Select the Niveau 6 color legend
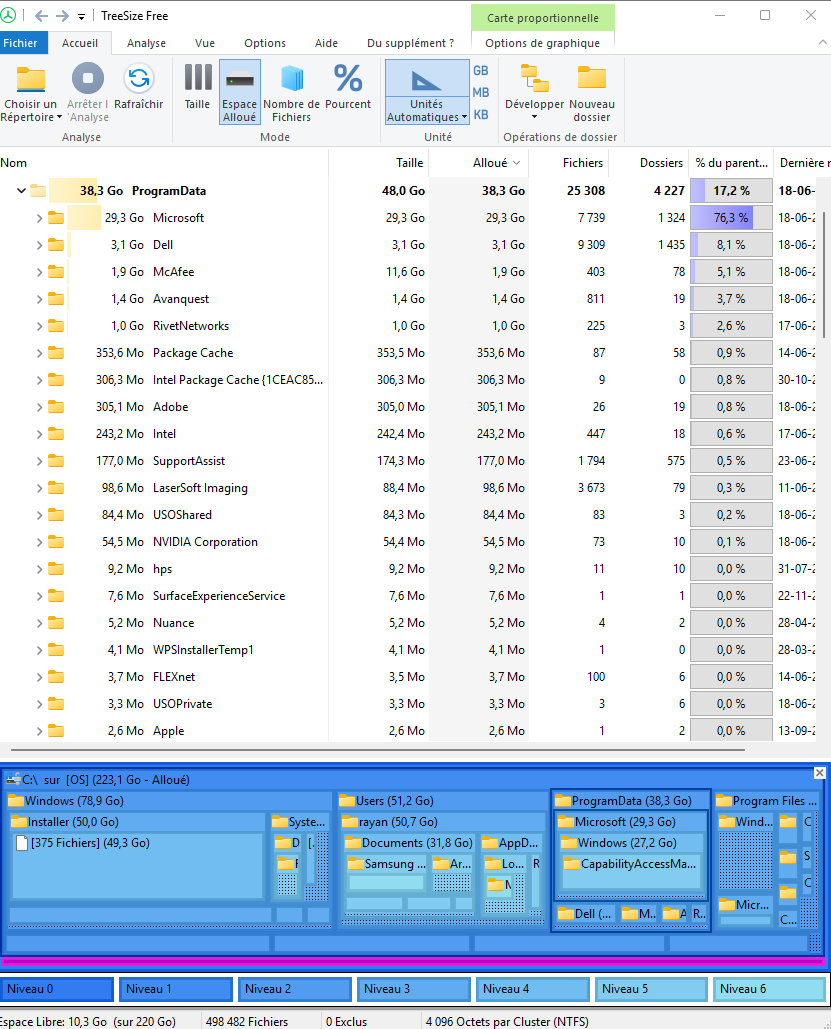Viewport: 831px width, 1029px height. tap(769, 989)
